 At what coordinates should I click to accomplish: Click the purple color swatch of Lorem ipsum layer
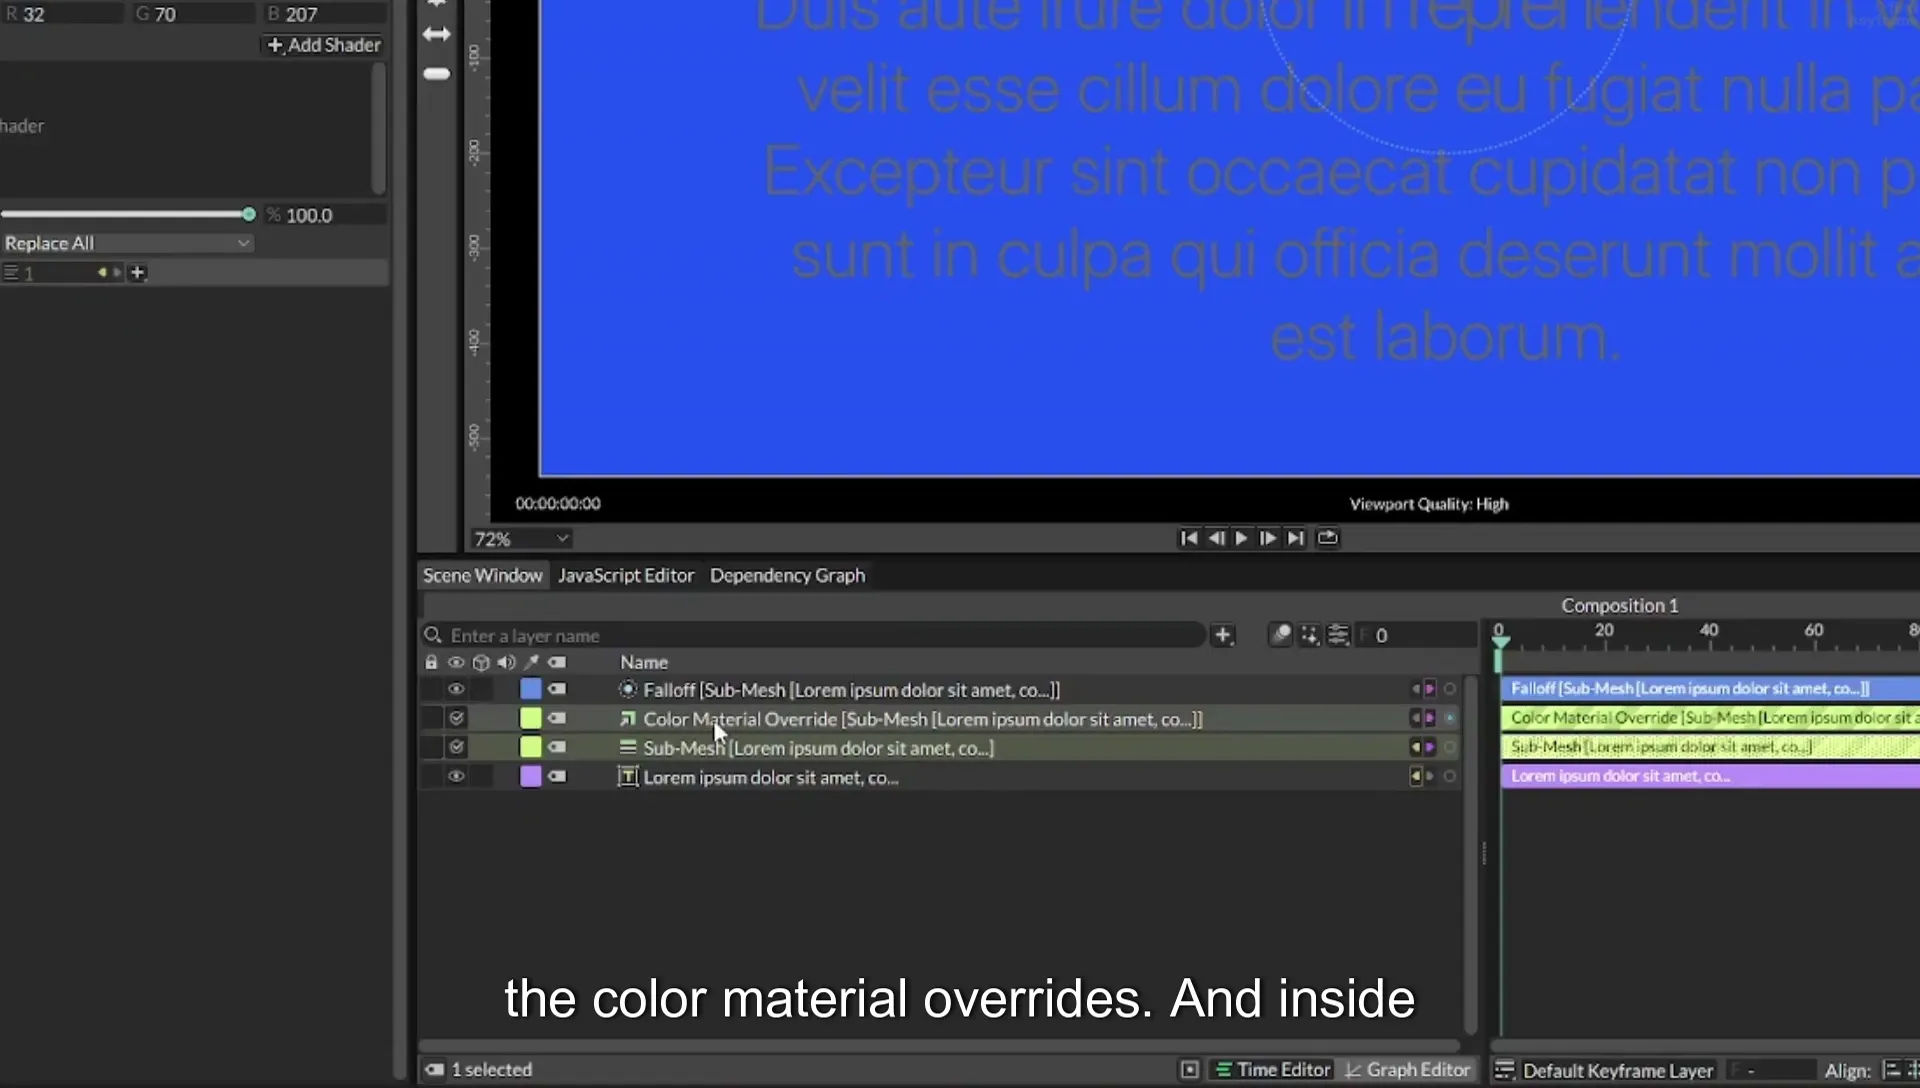(x=531, y=776)
